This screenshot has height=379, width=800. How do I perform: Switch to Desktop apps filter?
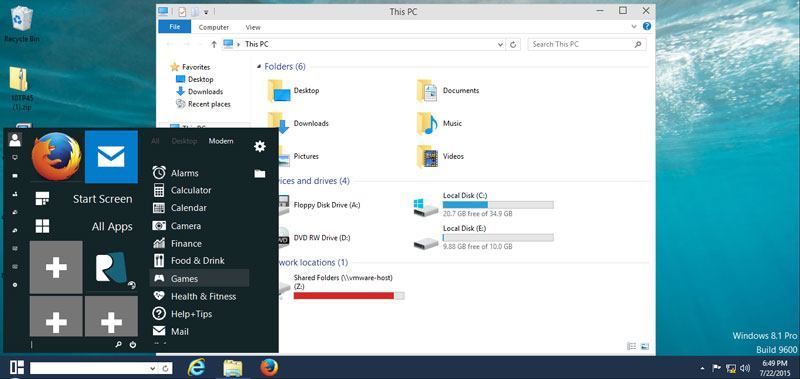184,141
